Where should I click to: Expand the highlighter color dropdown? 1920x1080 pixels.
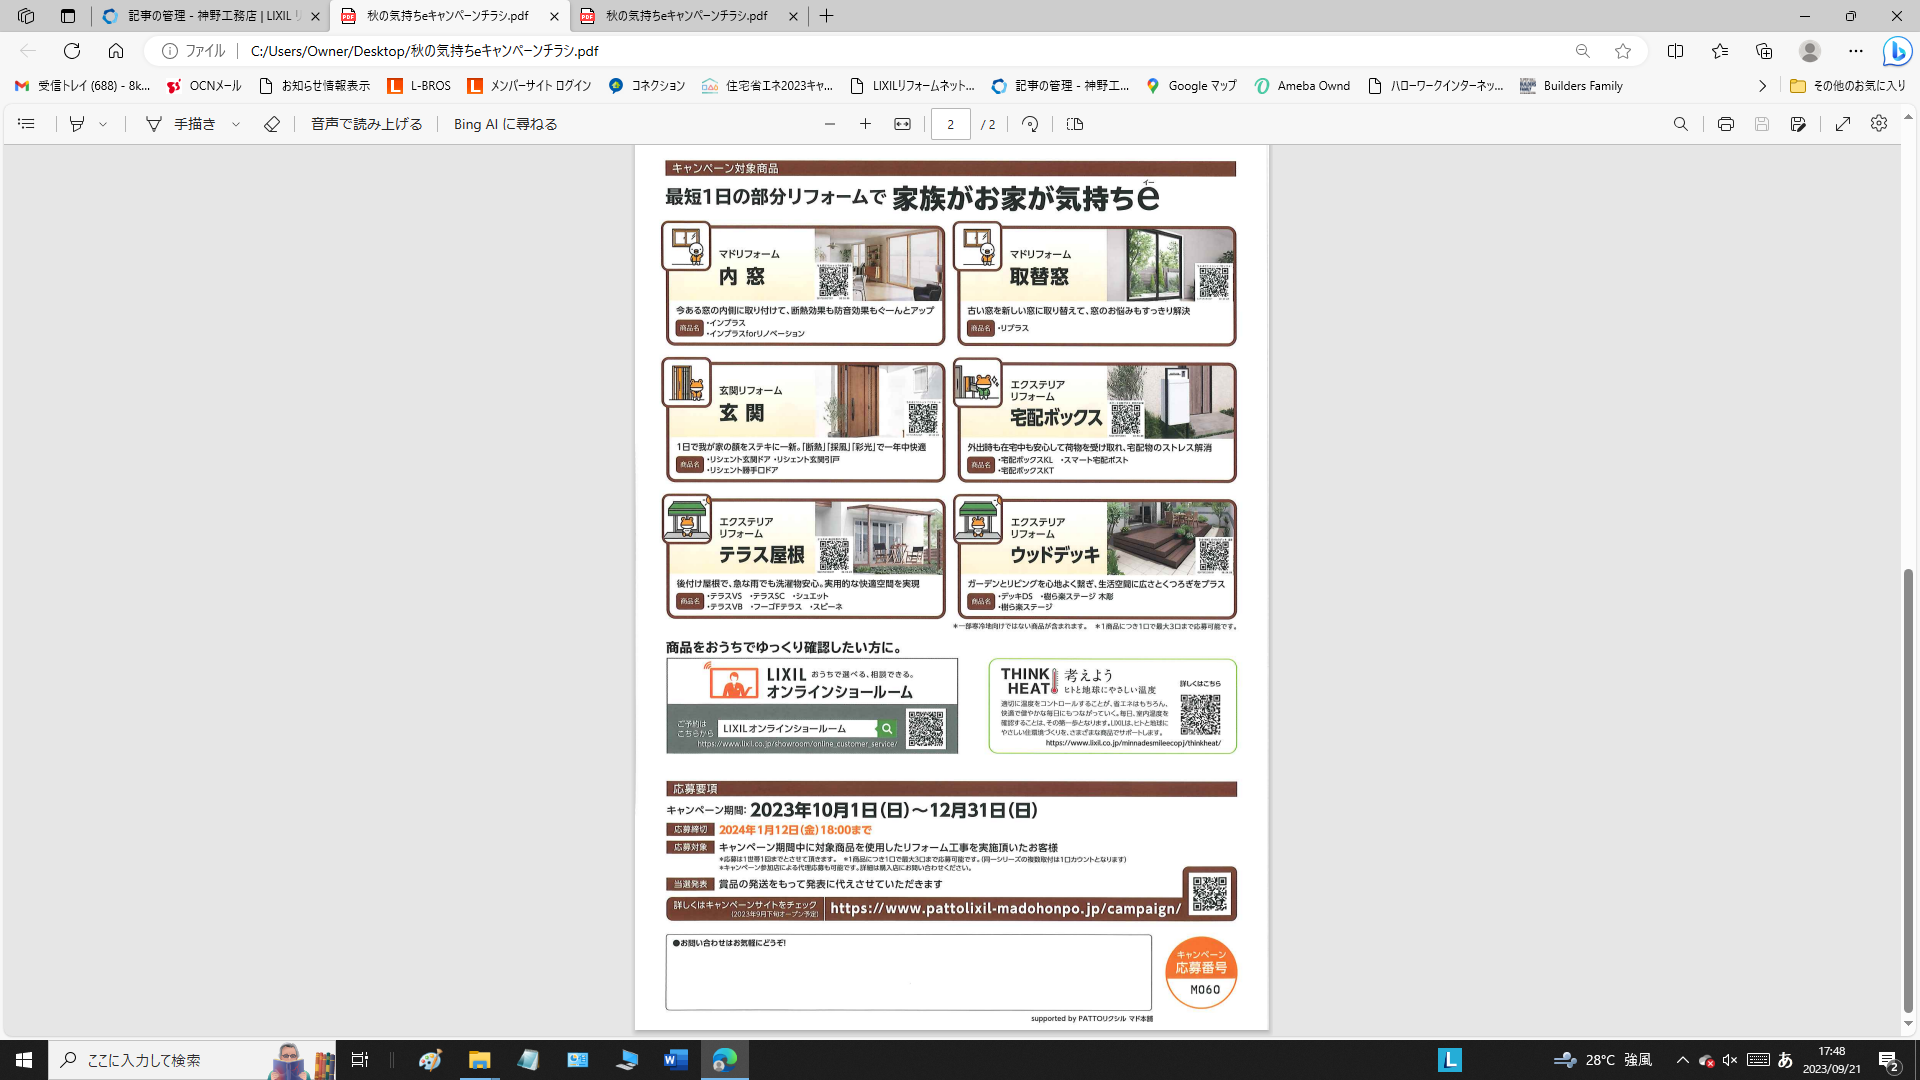pyautogui.click(x=103, y=124)
